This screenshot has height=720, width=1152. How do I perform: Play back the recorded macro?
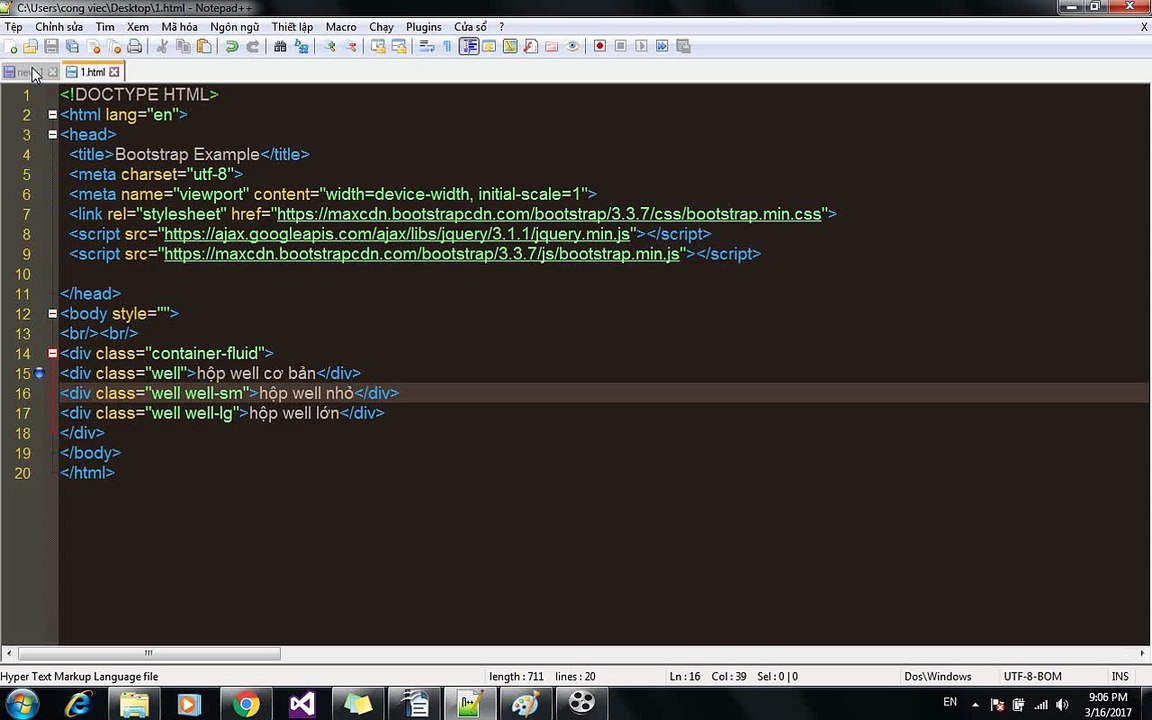(x=641, y=46)
